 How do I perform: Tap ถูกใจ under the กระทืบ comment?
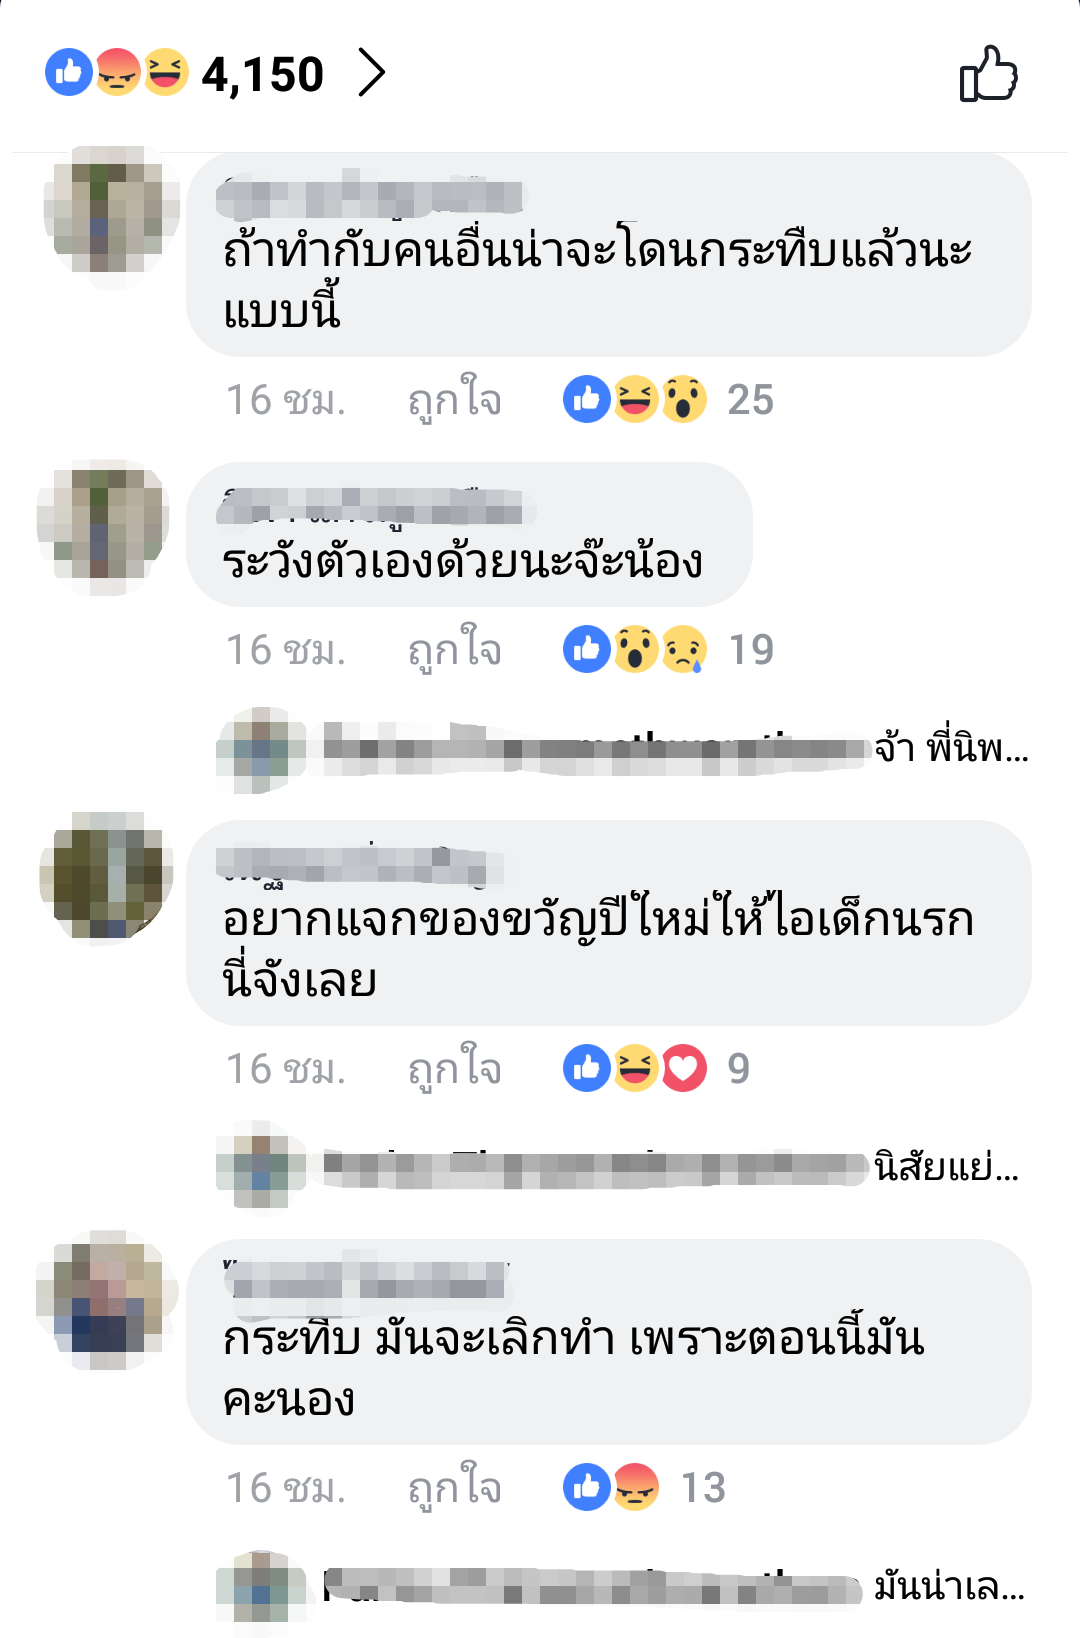point(455,1488)
